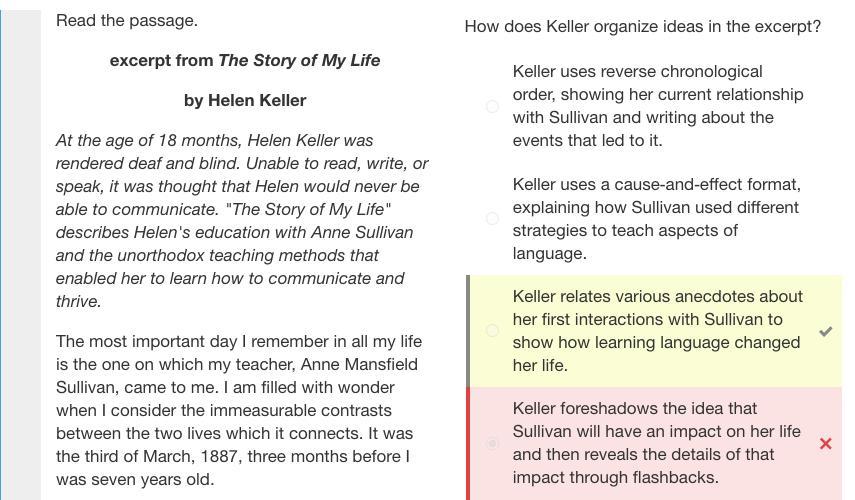Select the reverse chronological order radio button
This screenshot has height=500, width=855.
point(492,106)
